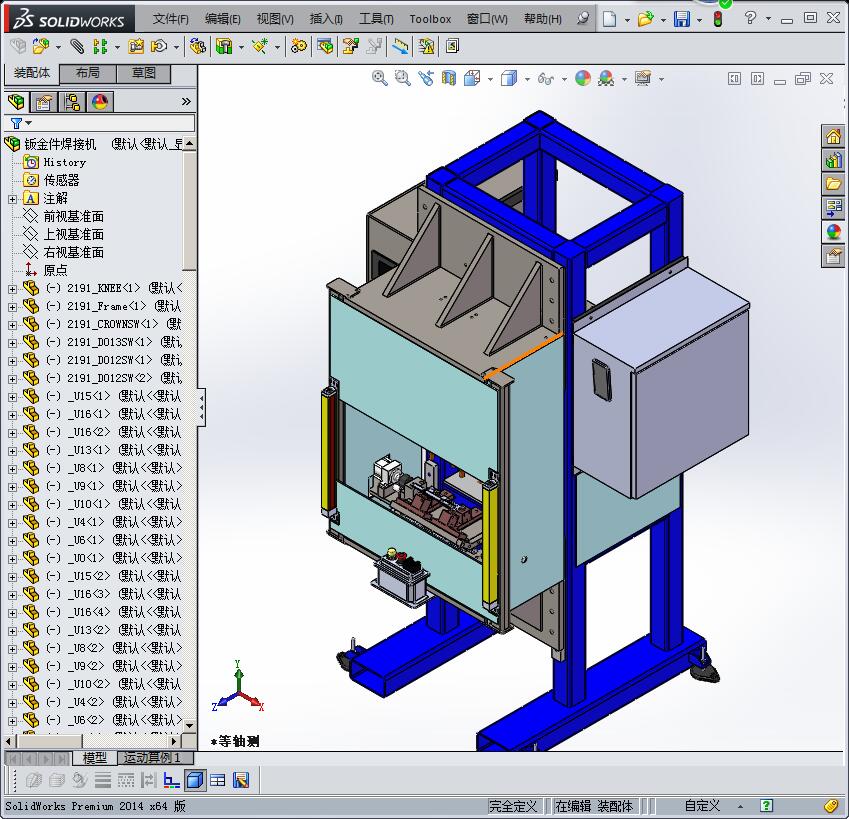Click Bill of Materials icon
Screen dimensions: 849x819
click(325, 47)
